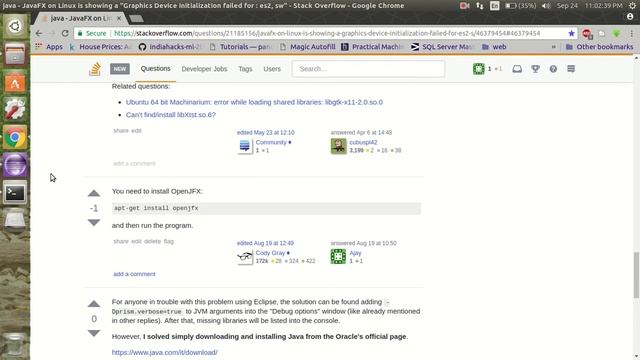Open the Magic Autofill bookmark
The height and width of the screenshot is (360, 640).
coord(308,47)
